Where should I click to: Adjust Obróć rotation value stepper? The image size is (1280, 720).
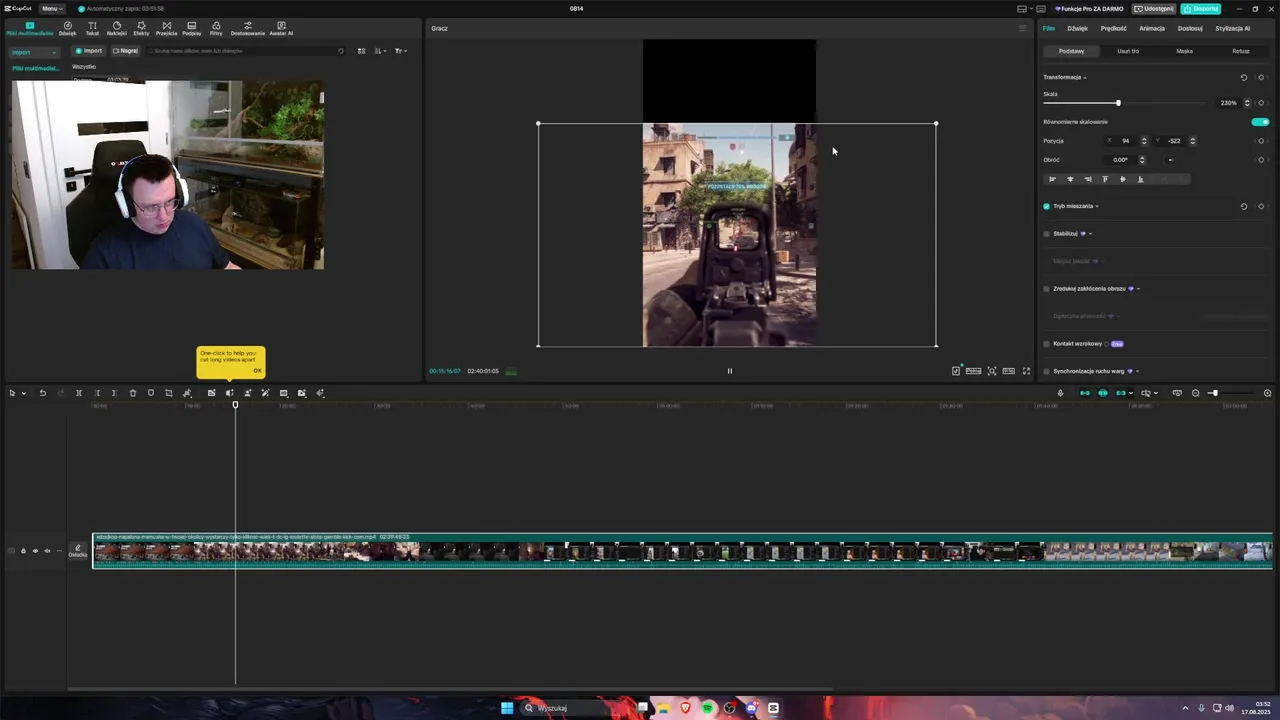click(x=1142, y=160)
